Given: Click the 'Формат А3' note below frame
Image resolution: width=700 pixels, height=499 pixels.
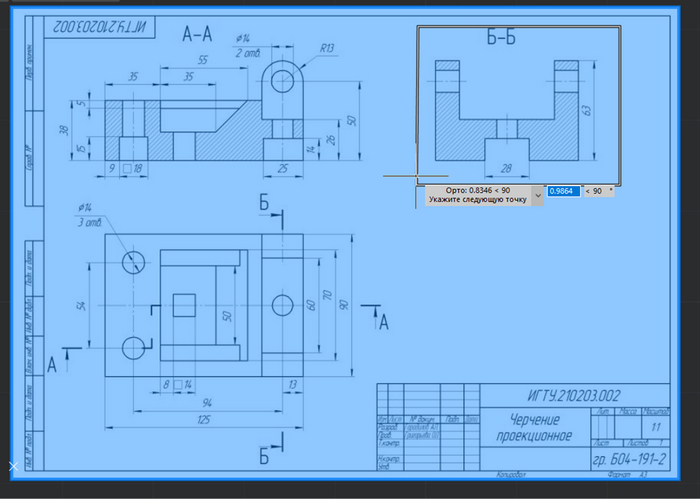Looking at the screenshot, I should click(x=627, y=475).
